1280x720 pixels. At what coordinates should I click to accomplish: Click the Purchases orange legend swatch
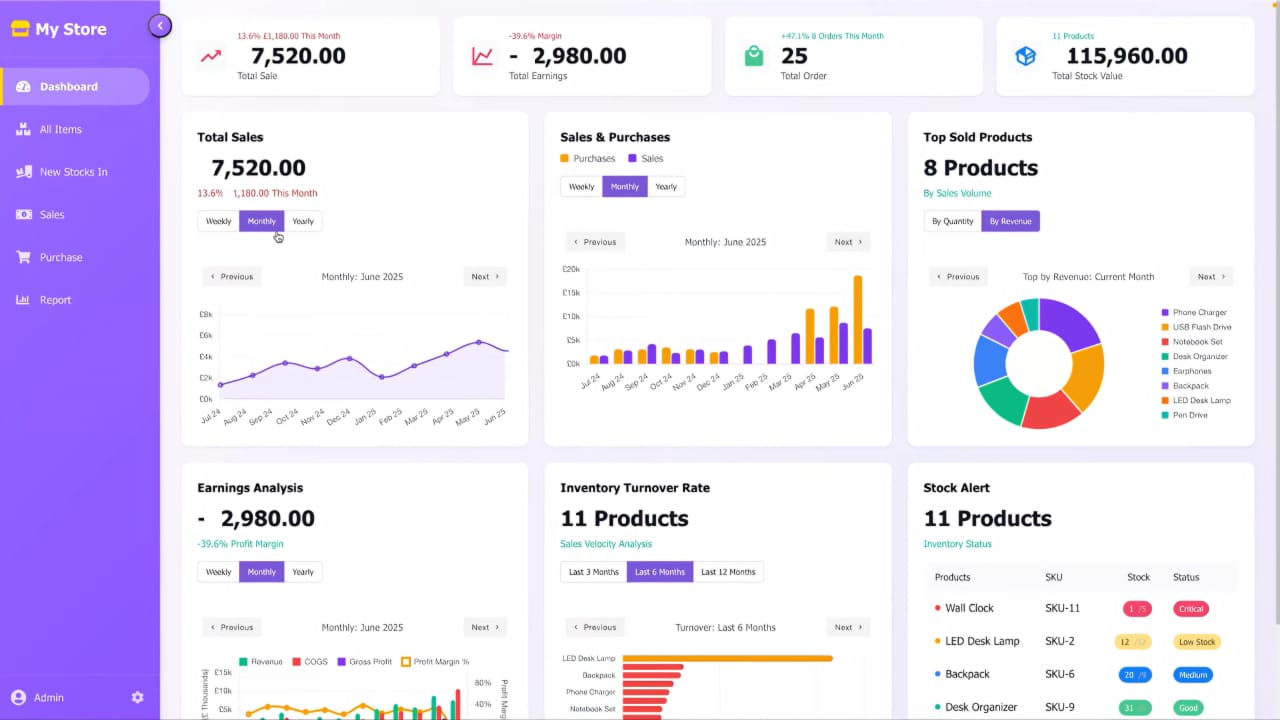coord(565,159)
